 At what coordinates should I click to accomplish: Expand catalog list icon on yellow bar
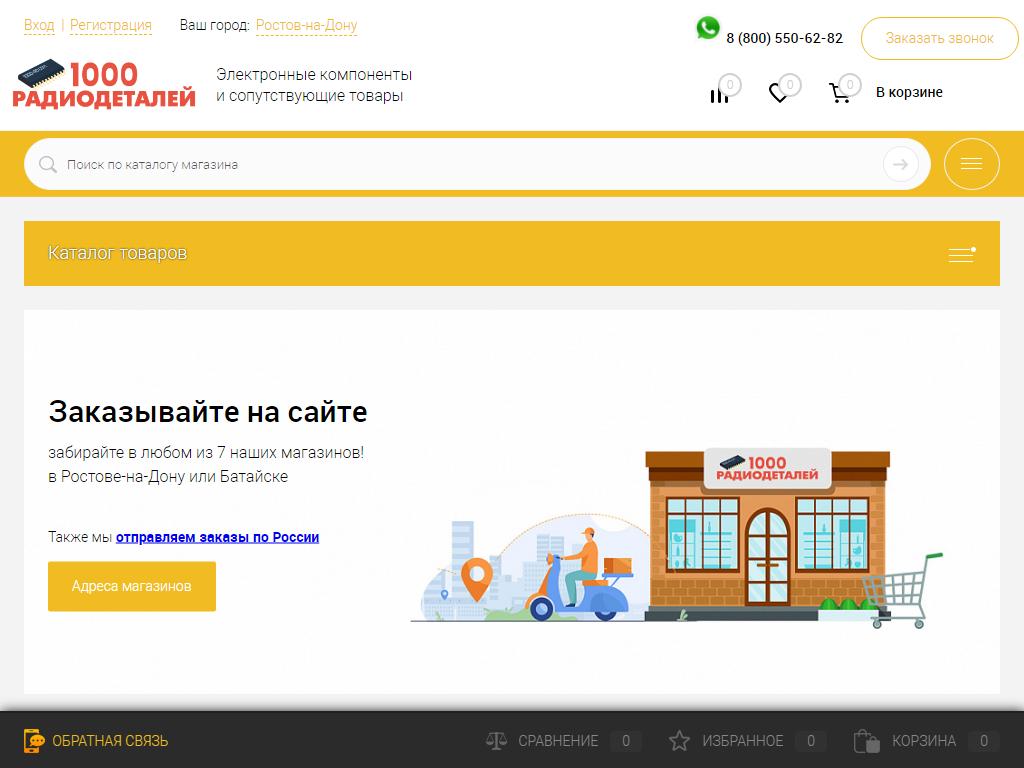tap(961, 254)
